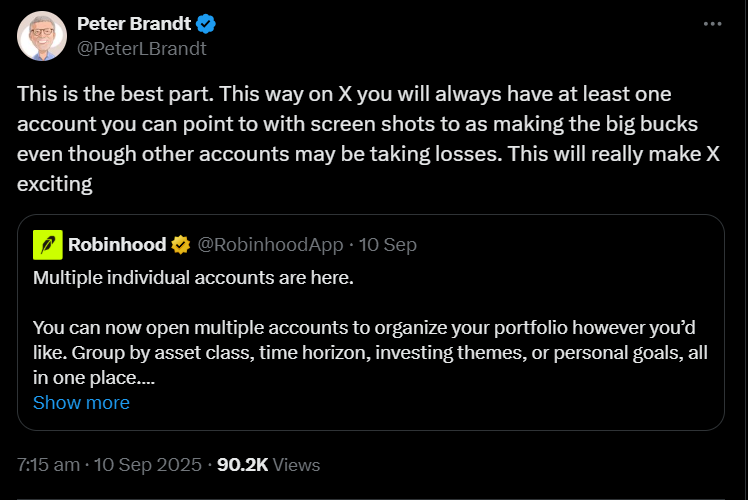Viewport: 748px width, 500px height.
Task: Click the blue verified badge beside Peter Brandt
Action: click(x=207, y=24)
